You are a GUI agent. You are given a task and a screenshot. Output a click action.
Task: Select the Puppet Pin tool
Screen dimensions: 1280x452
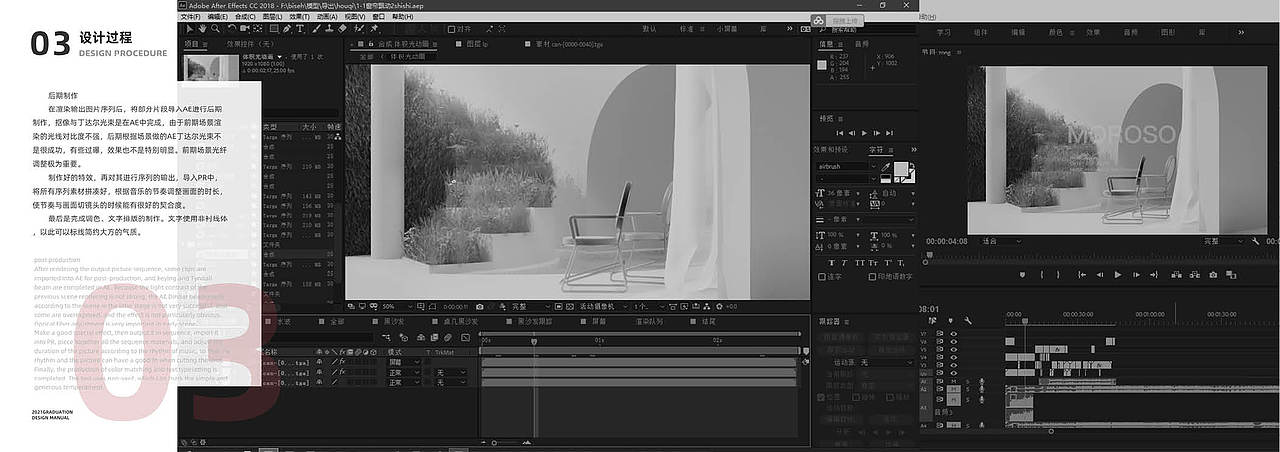click(x=373, y=29)
